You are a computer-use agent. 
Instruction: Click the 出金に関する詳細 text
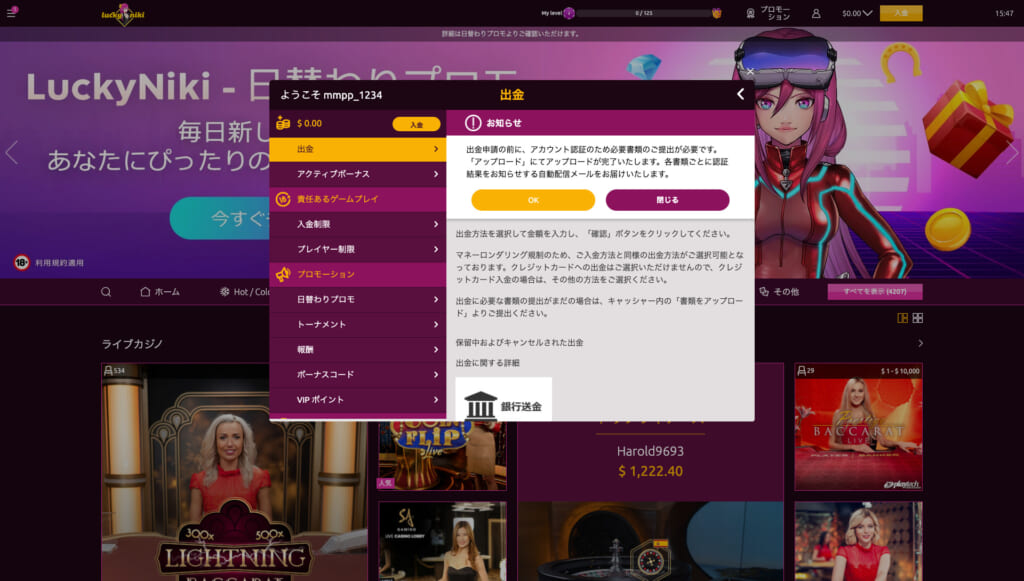(x=487, y=363)
